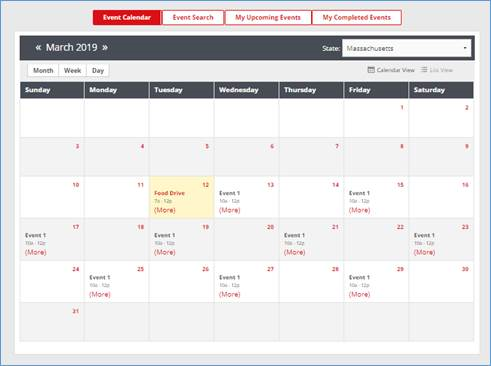This screenshot has width=491, height=366.
Task: Click (More) link on March 25
Action: [100, 294]
